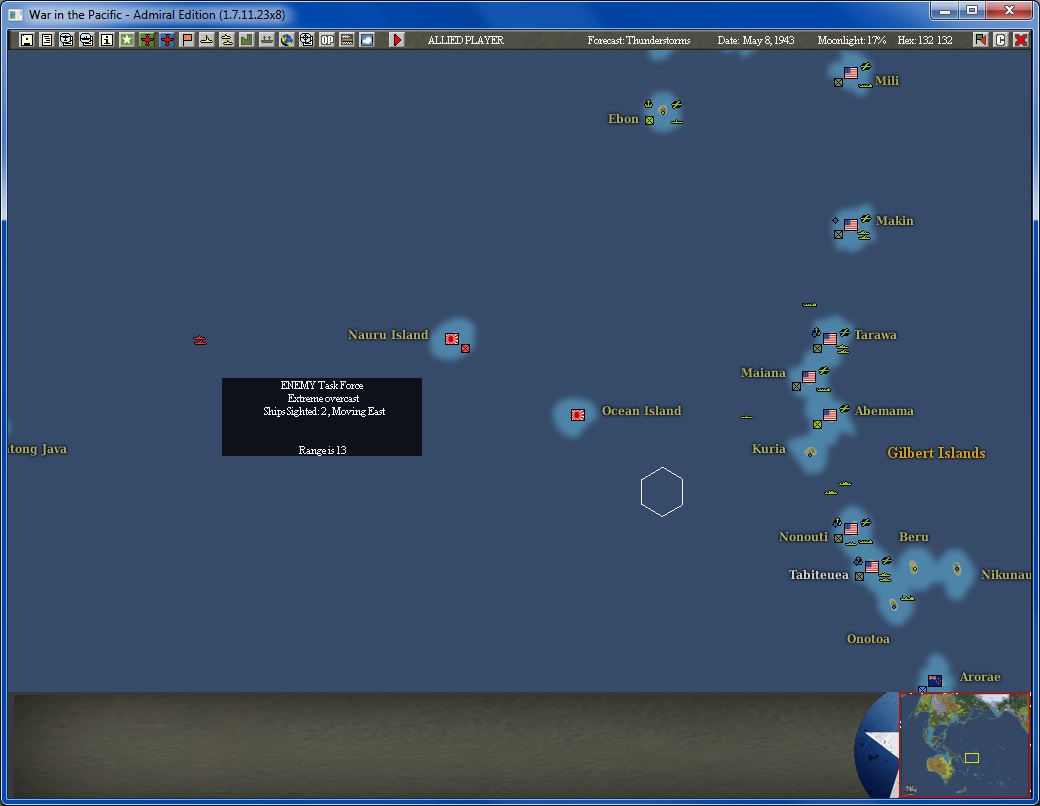Screen dimensions: 1040x806
Task: Select the ship icon near Onotoa
Action: pos(907,598)
